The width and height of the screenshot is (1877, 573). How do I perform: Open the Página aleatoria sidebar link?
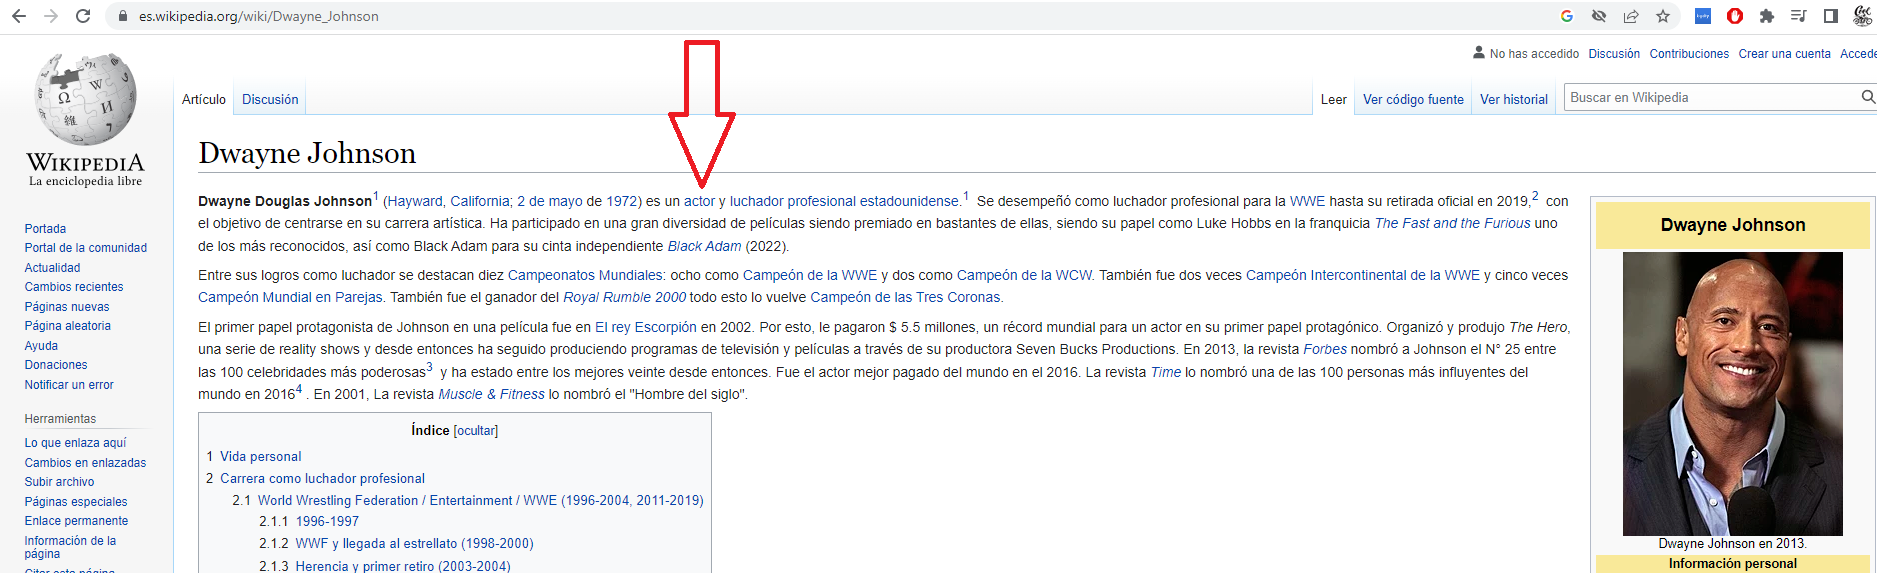tap(68, 326)
